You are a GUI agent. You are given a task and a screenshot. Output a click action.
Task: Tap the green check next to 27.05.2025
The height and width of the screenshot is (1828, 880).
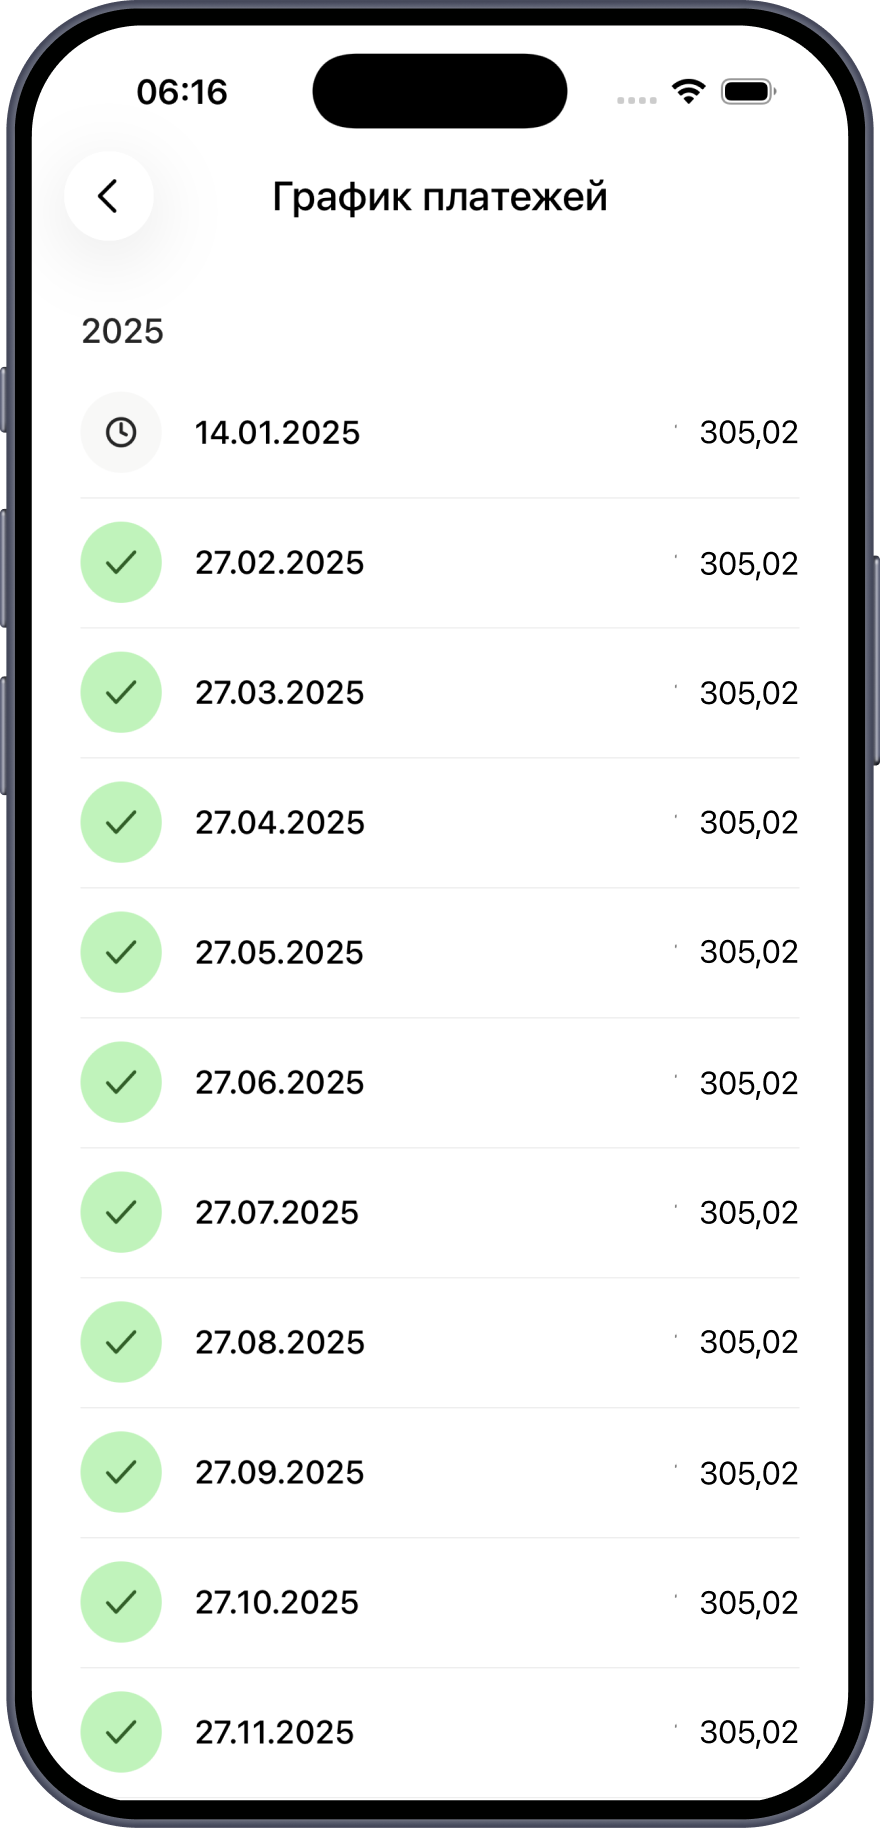pos(121,952)
